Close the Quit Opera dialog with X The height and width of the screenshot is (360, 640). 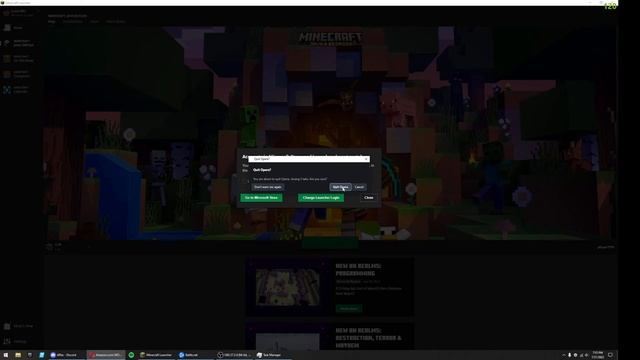click(366, 159)
